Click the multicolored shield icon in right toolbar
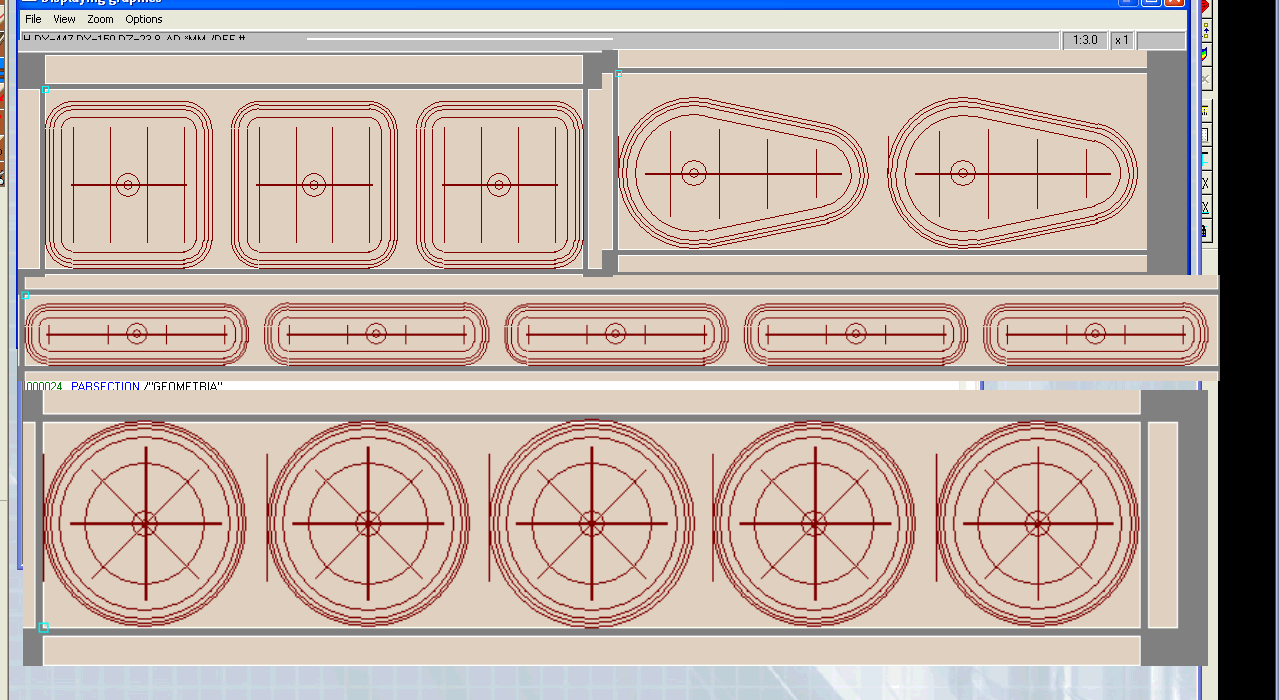The height and width of the screenshot is (700, 1280). click(1204, 53)
